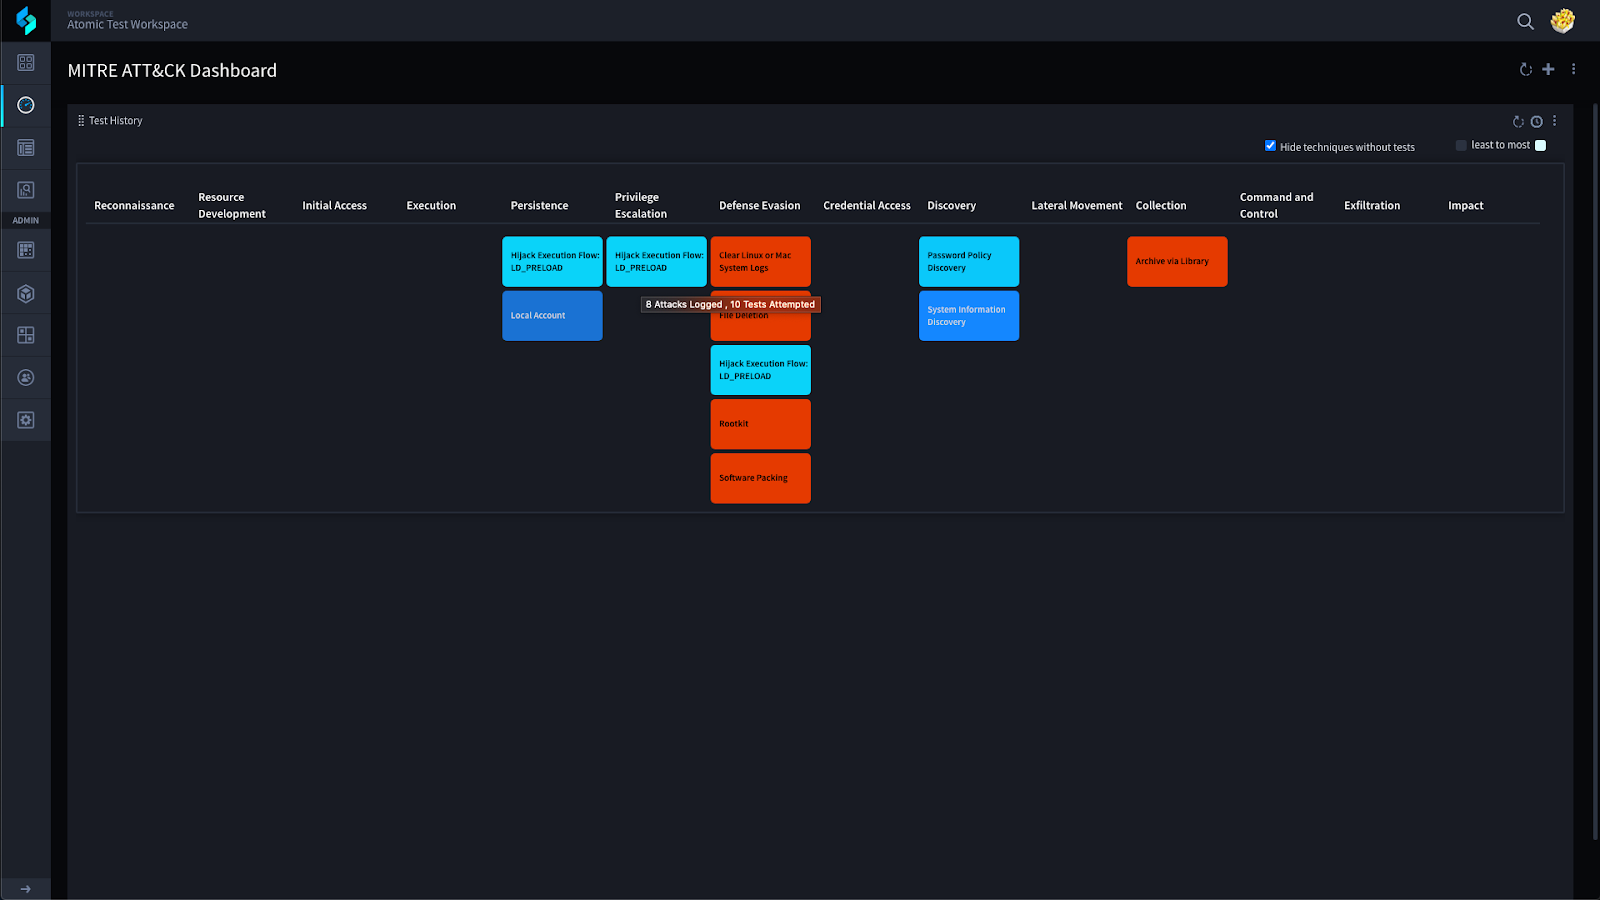Click the Initial Access column header
The image size is (1600, 900).
tap(334, 205)
